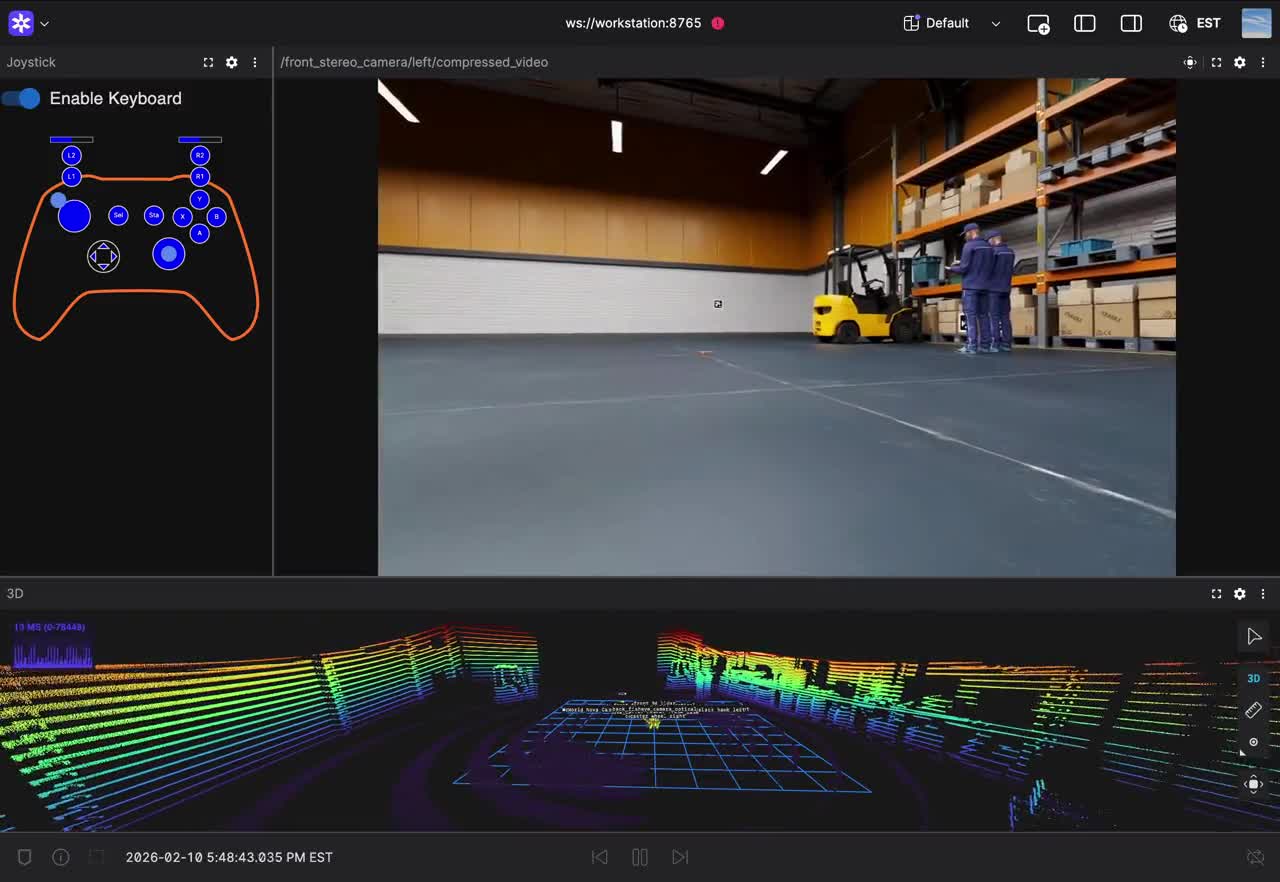Screen dimensions: 1280x882
Task: Open the Joystick panel more options menu
Action: (x=255, y=62)
